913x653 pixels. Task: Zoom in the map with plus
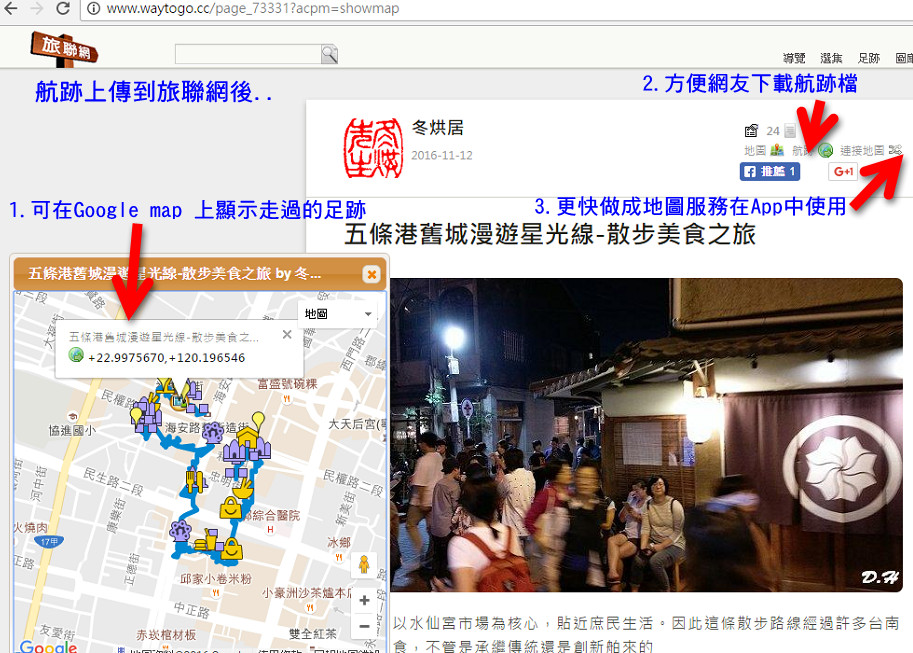(x=364, y=600)
